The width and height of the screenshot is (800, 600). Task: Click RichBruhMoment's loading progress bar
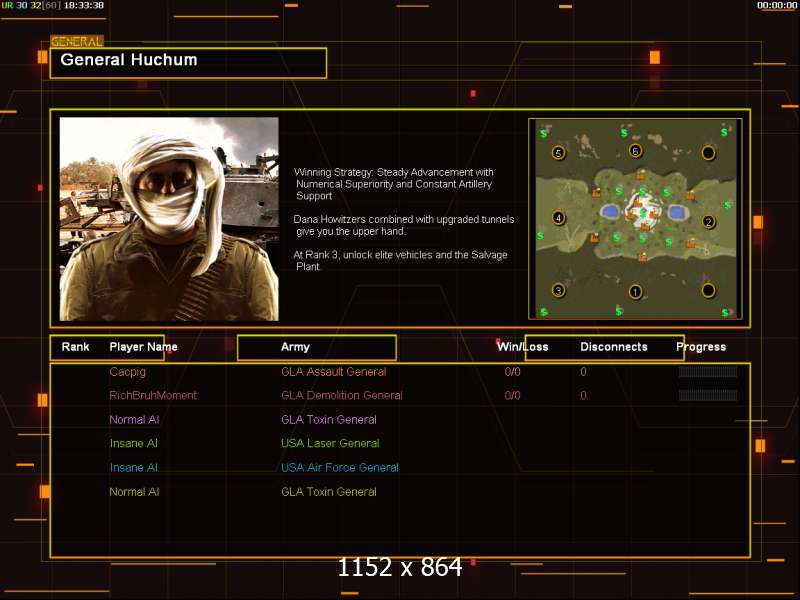point(708,395)
